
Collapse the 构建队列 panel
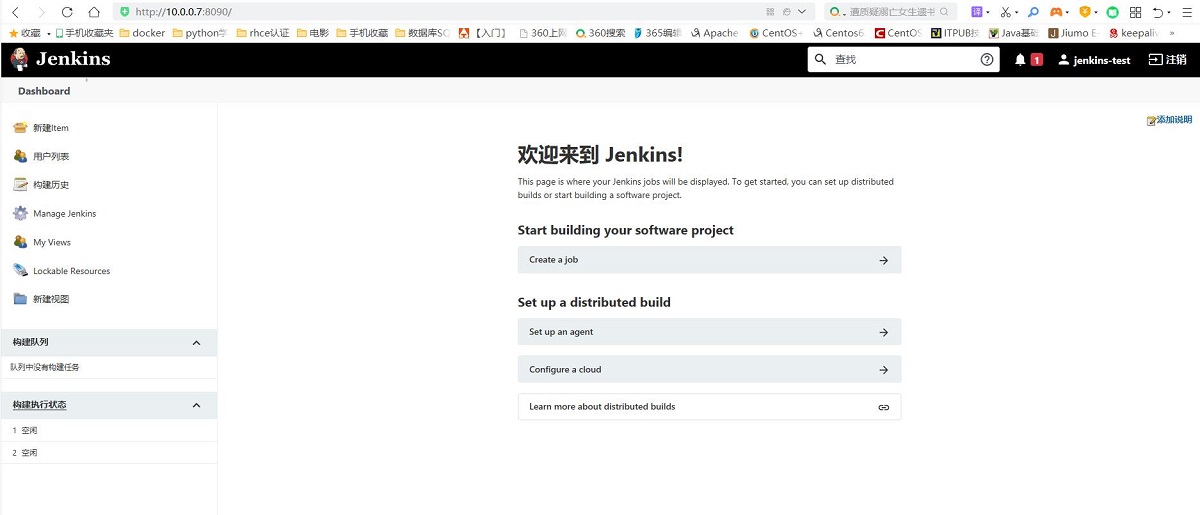[196, 342]
